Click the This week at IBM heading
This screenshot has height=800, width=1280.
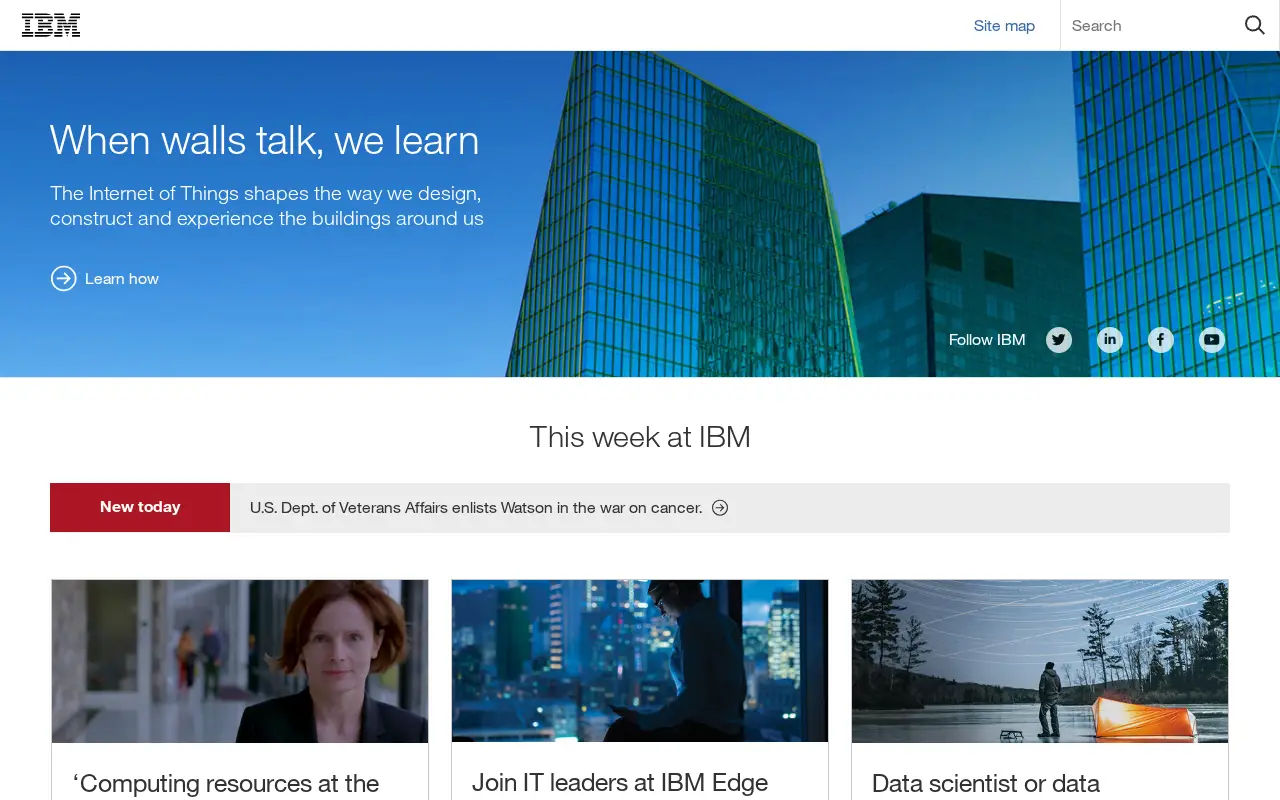pos(640,437)
